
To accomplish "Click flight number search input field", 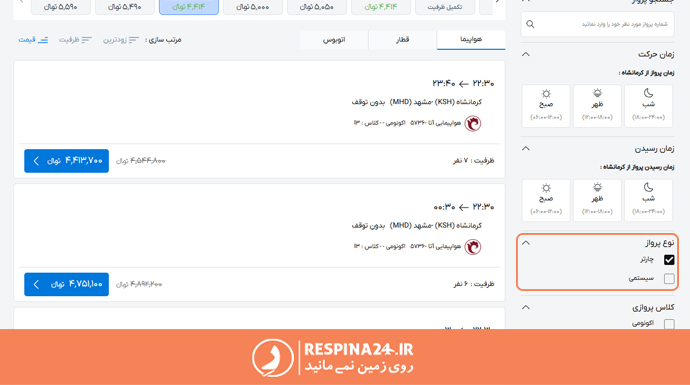I will pos(598,24).
